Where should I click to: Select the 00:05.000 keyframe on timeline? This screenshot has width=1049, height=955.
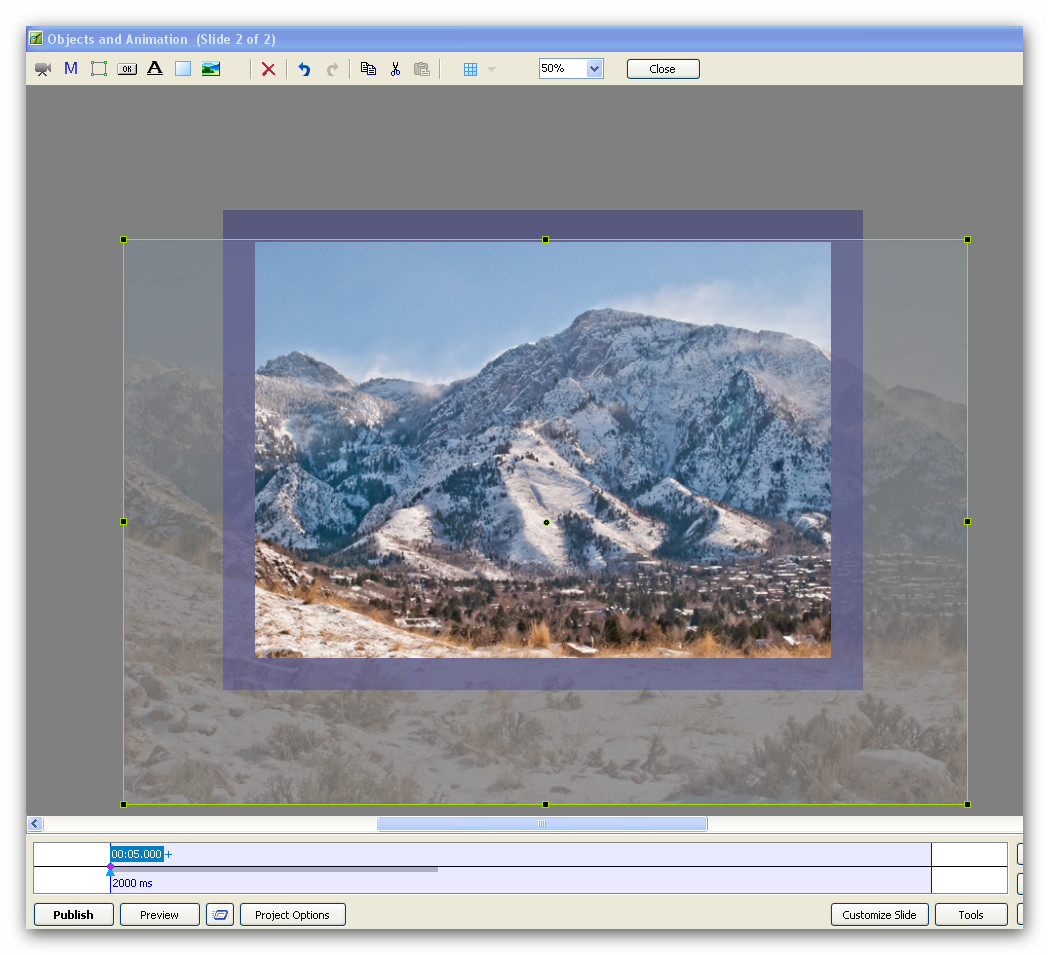tap(137, 854)
